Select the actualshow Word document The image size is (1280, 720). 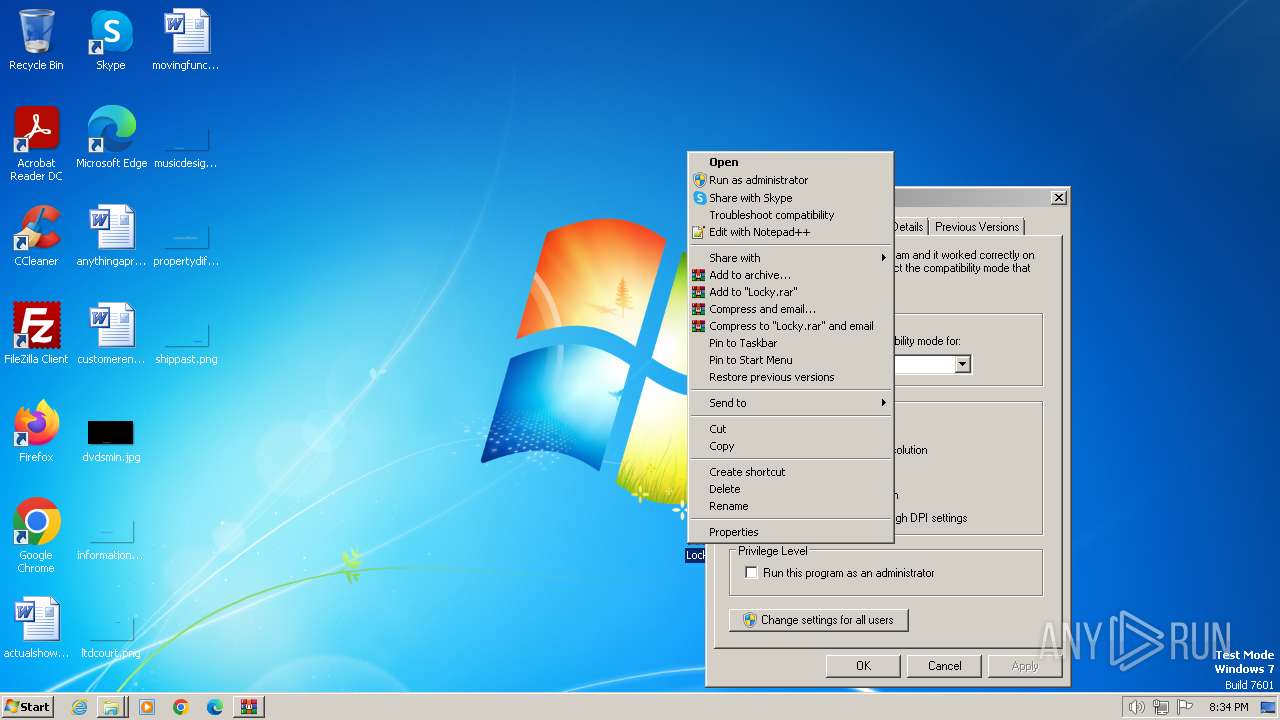[x=36, y=628]
